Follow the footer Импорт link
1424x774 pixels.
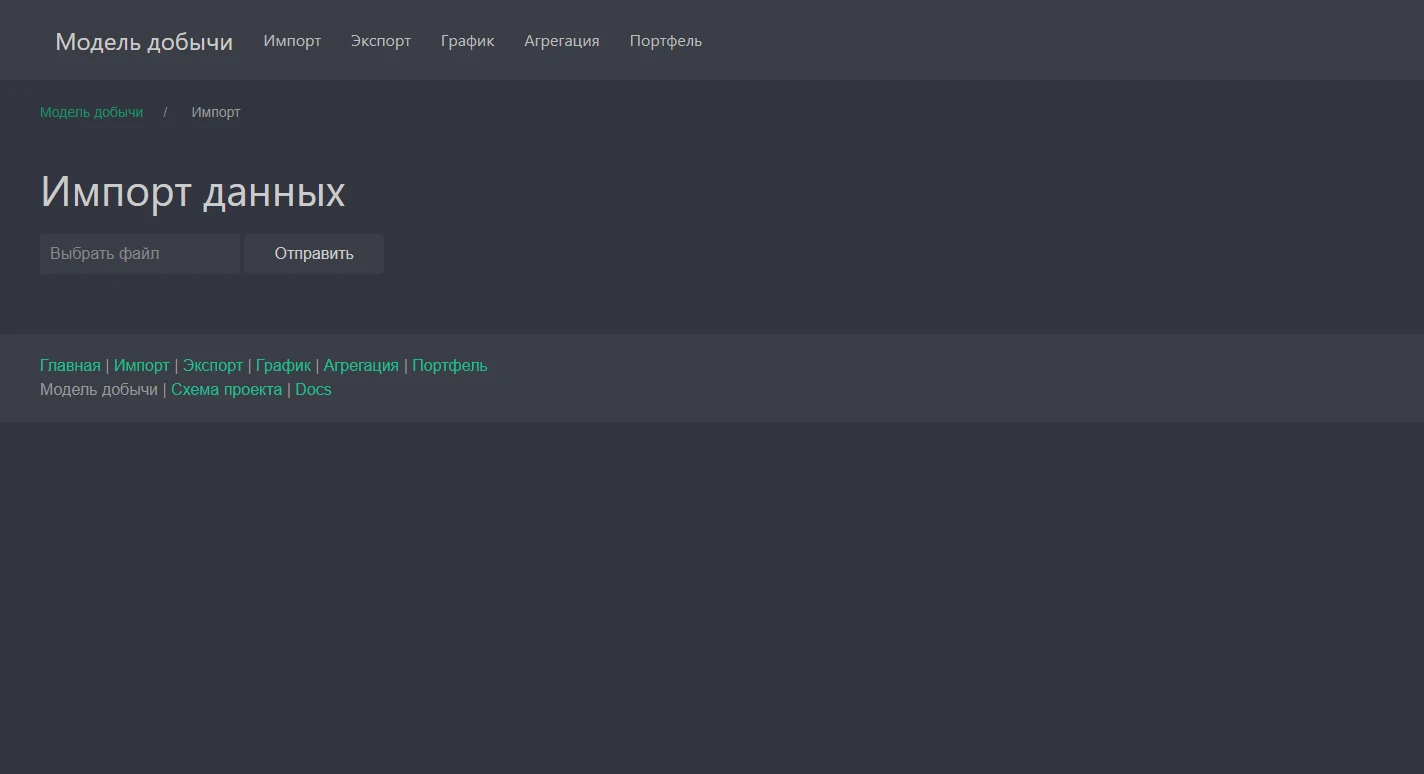click(x=141, y=366)
